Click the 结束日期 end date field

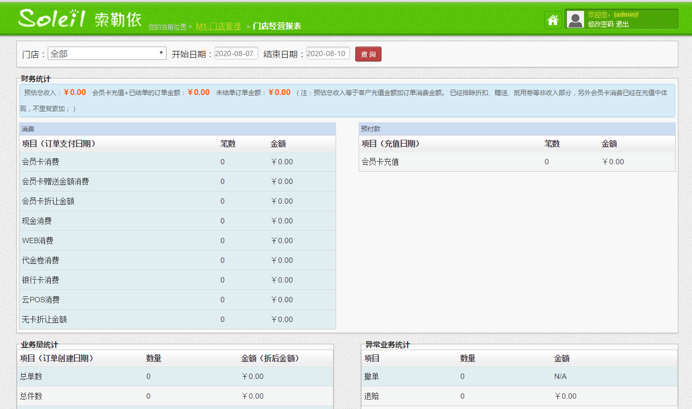(327, 54)
